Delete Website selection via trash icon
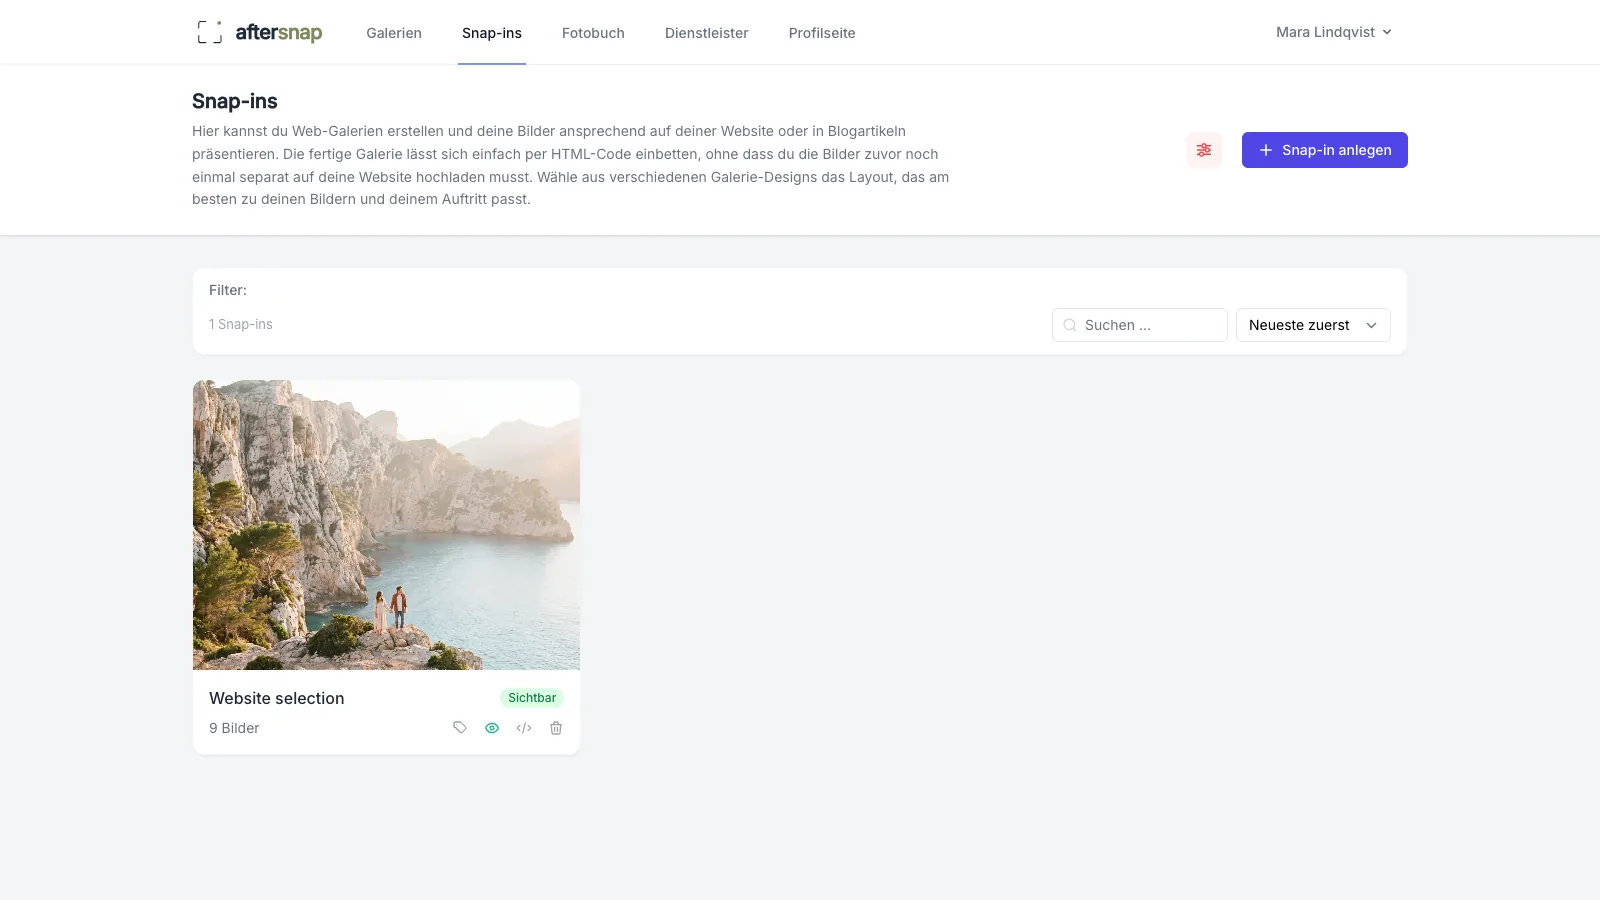1600x900 pixels. (556, 728)
